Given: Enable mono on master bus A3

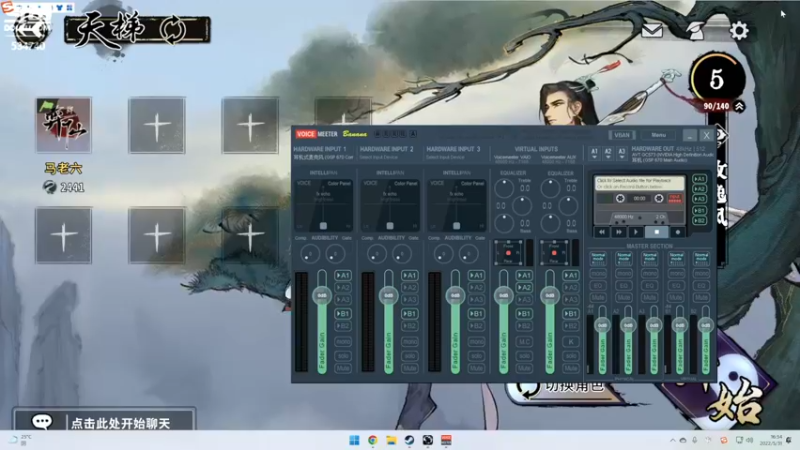Looking at the screenshot, I should coord(650,273).
